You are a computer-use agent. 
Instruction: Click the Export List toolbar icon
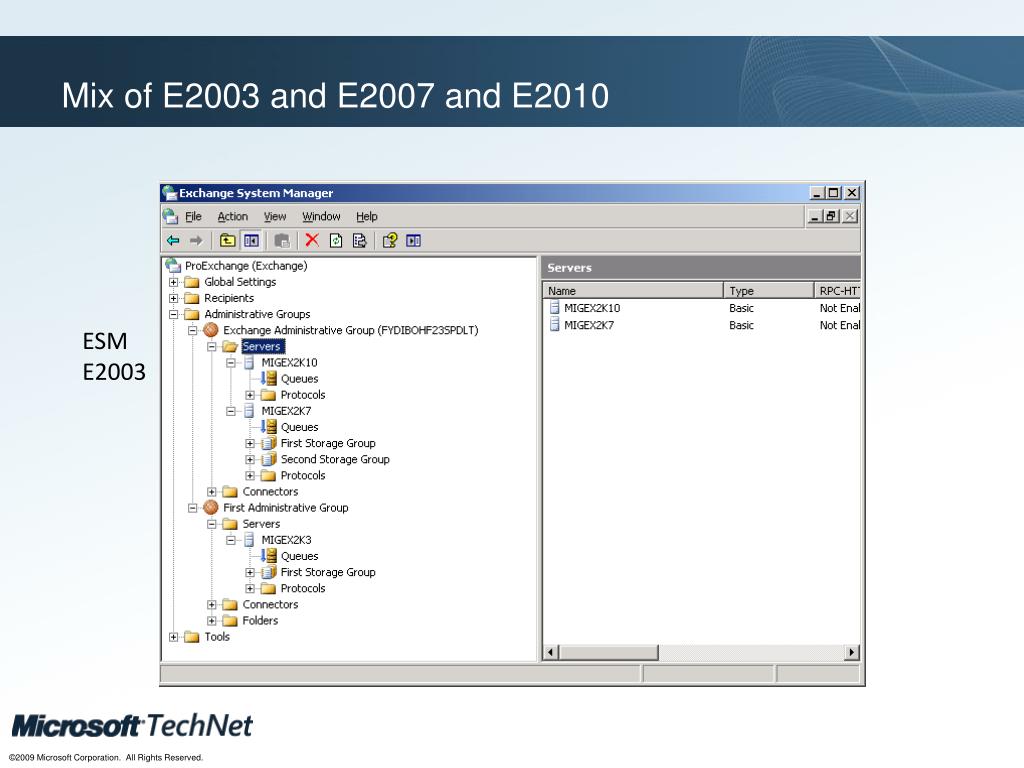pos(360,240)
